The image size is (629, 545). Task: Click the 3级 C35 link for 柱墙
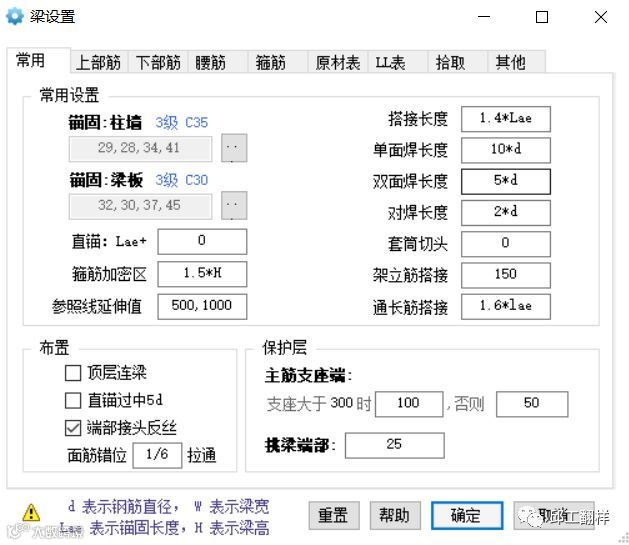(182, 122)
